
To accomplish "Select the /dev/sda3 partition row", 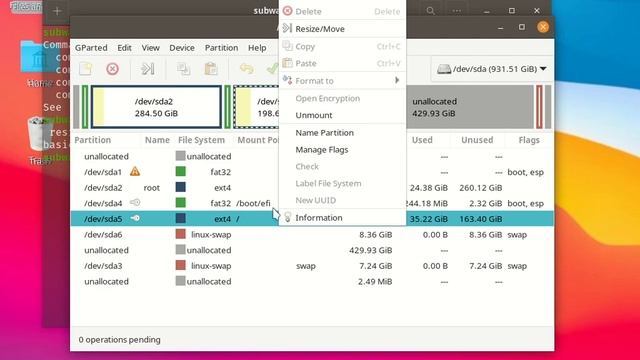I will 312,266.
